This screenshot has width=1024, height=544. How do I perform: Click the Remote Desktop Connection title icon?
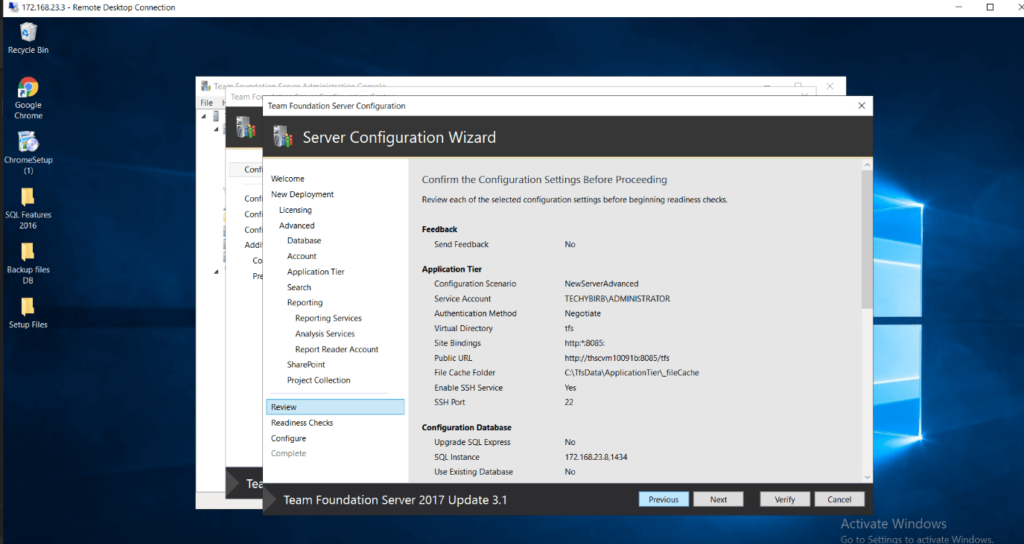pyautogui.click(x=13, y=7)
